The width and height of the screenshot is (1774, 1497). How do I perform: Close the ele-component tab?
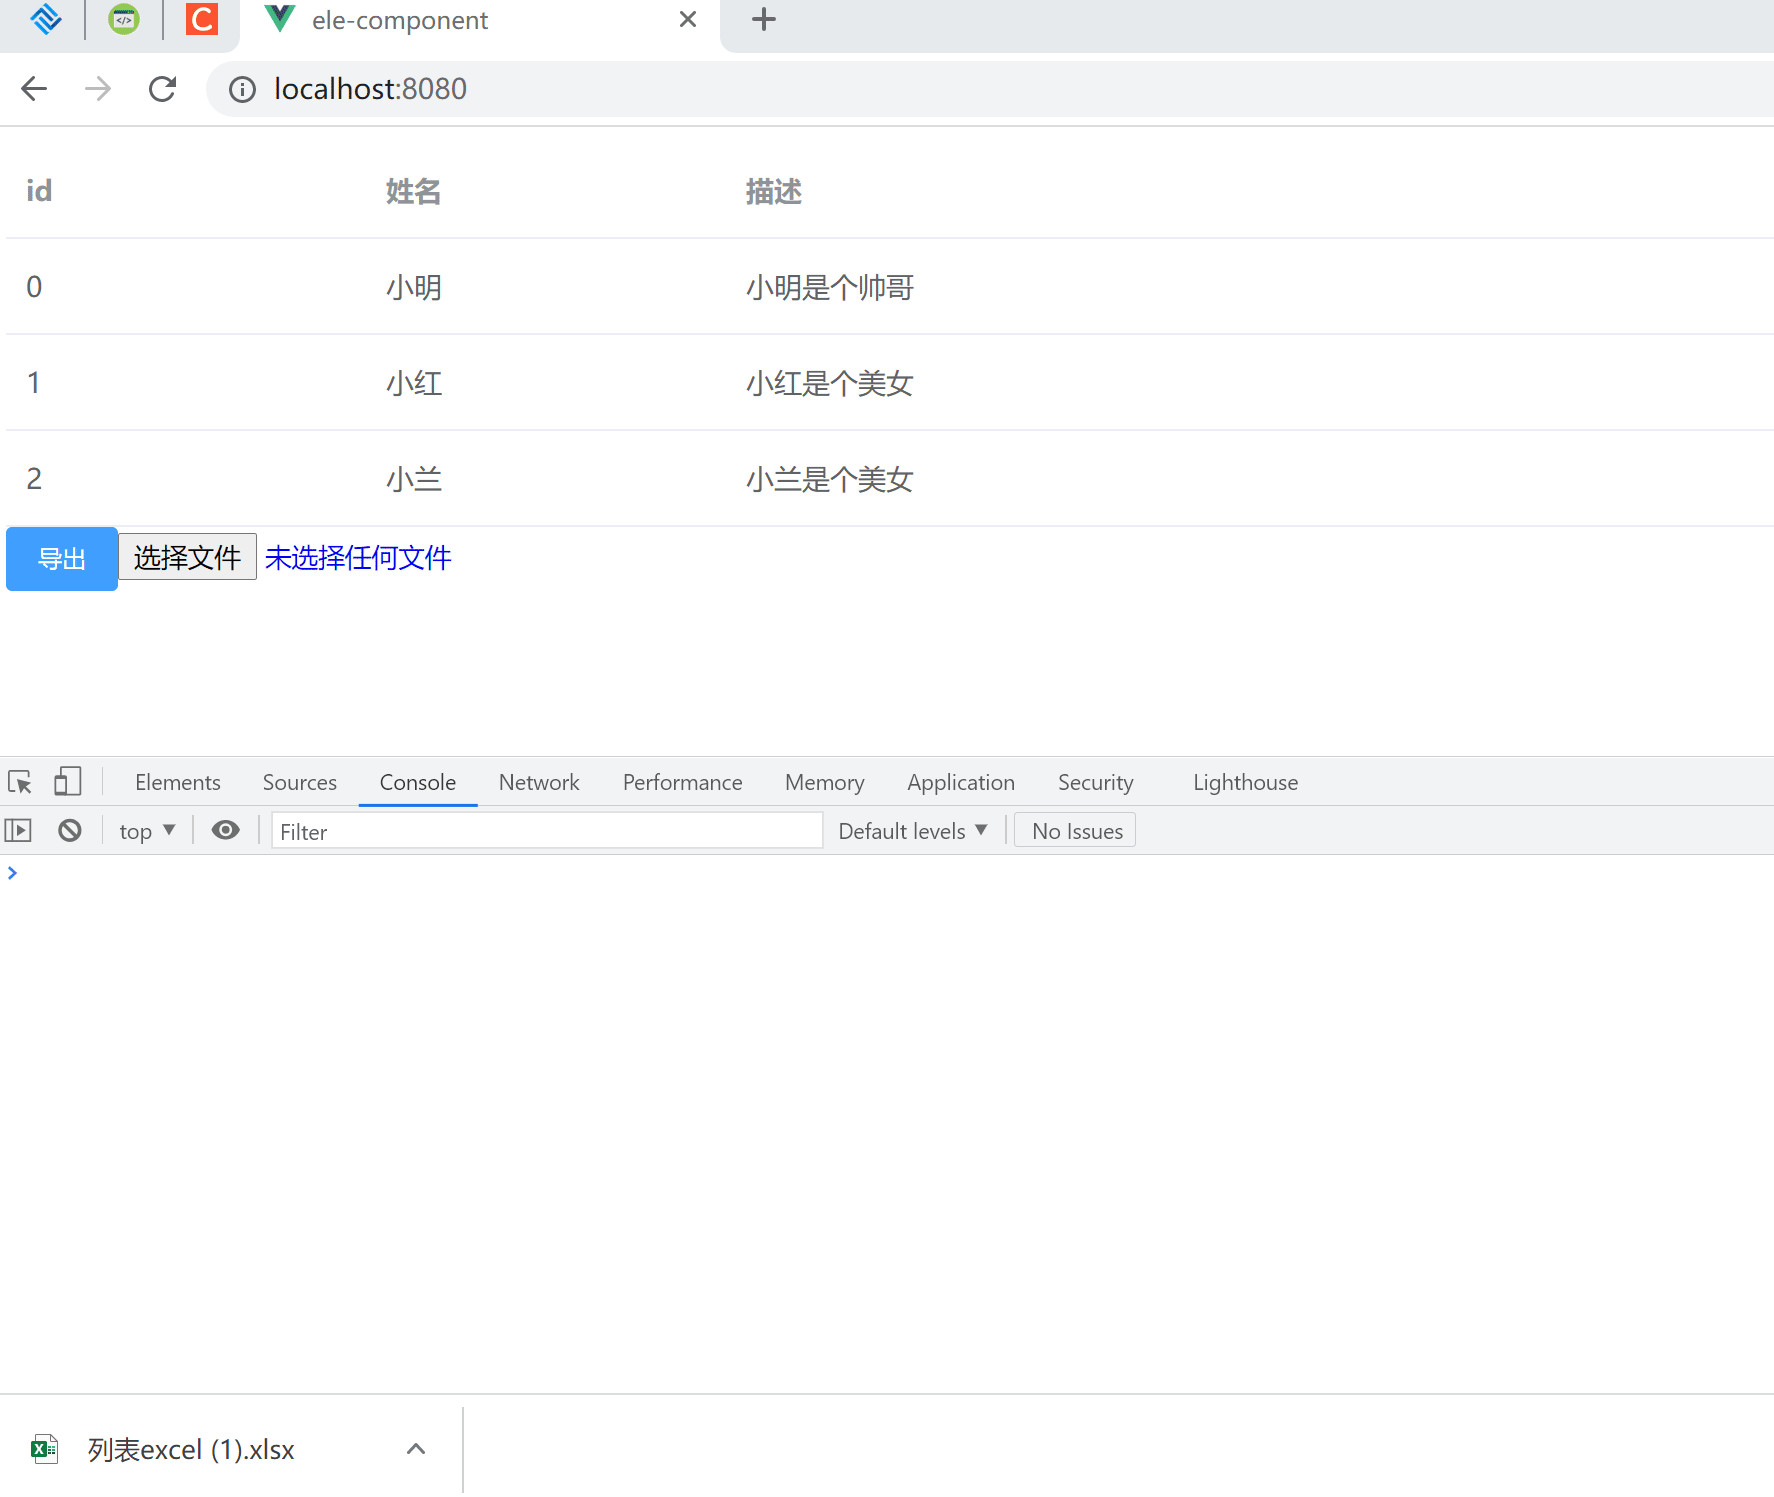coord(688,19)
